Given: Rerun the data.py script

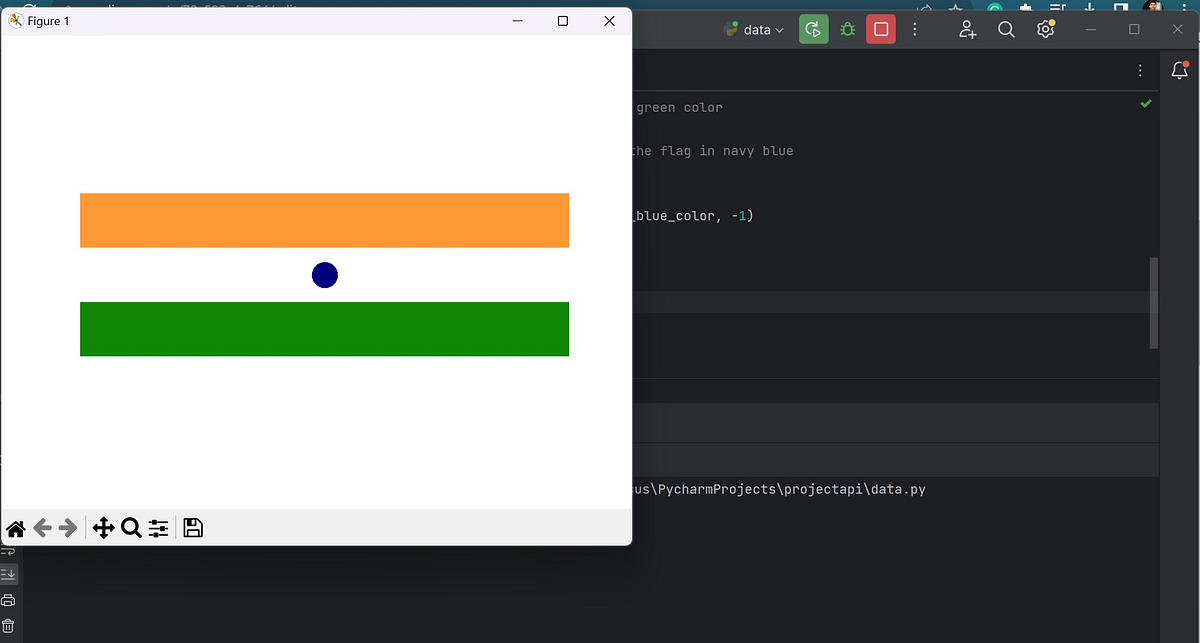Looking at the screenshot, I should [x=813, y=29].
